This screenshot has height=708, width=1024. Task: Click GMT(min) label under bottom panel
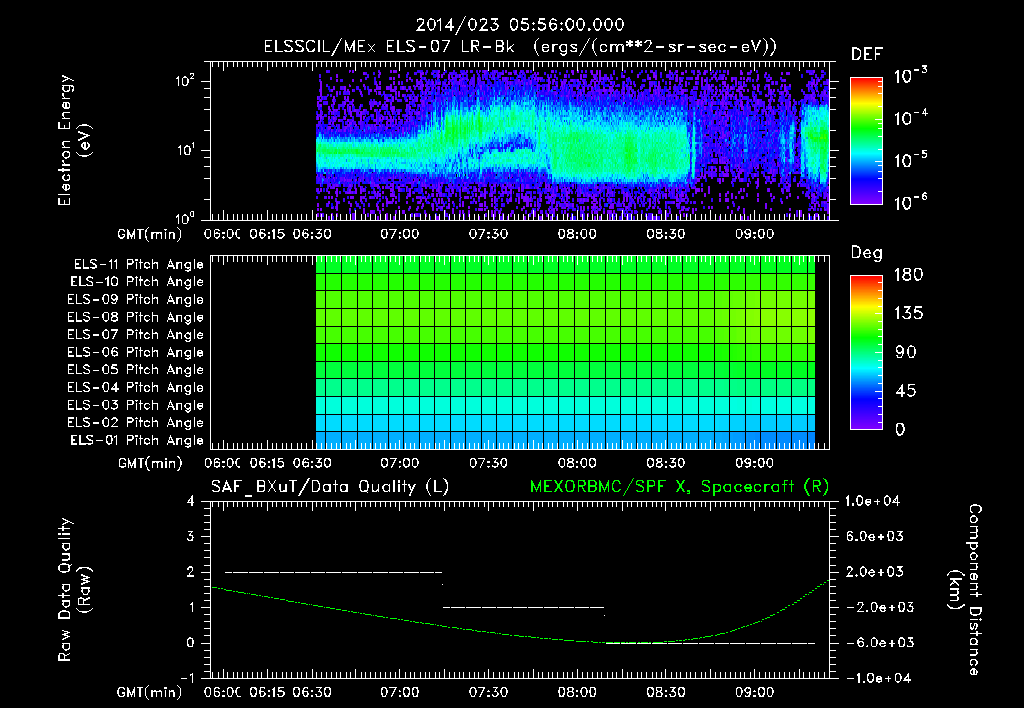tap(150, 693)
